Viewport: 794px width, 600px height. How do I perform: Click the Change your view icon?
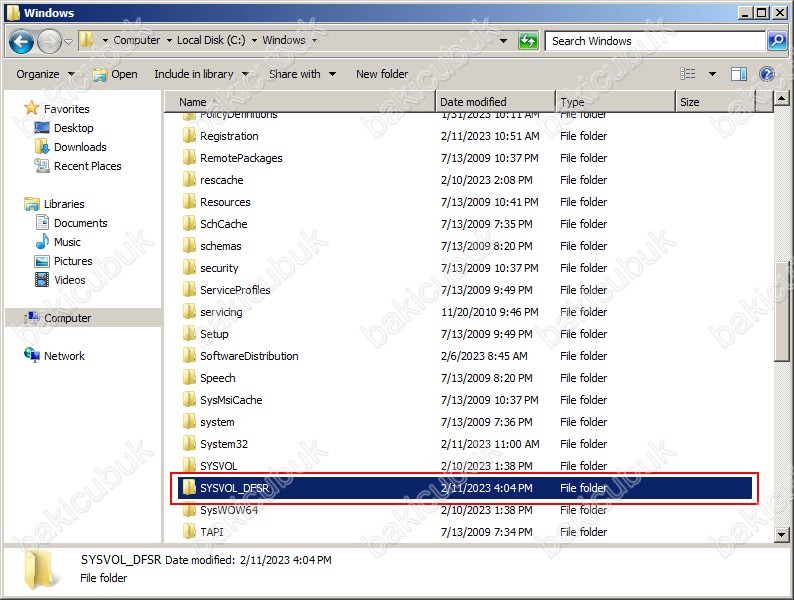(687, 74)
